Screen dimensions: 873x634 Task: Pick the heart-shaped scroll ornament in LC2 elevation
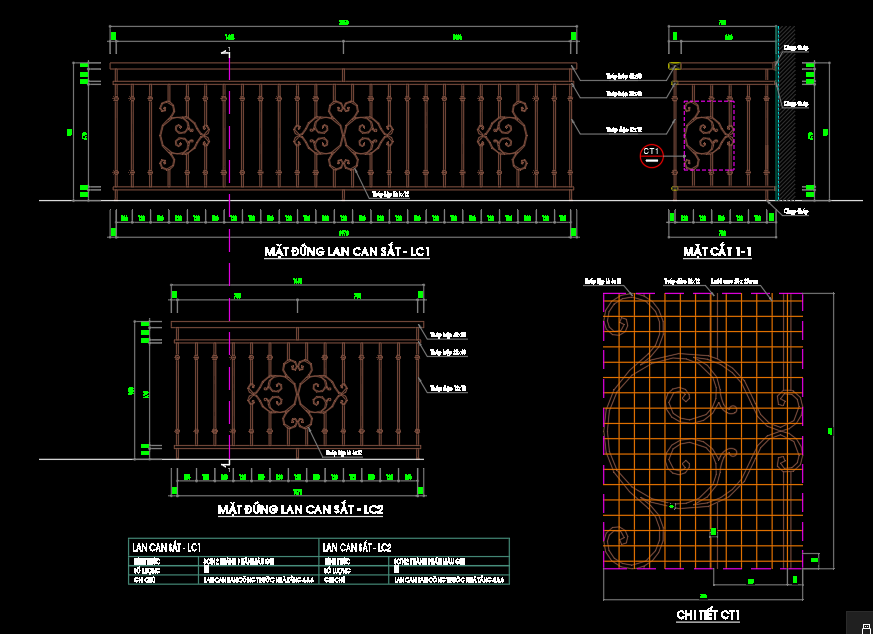pos(296,394)
